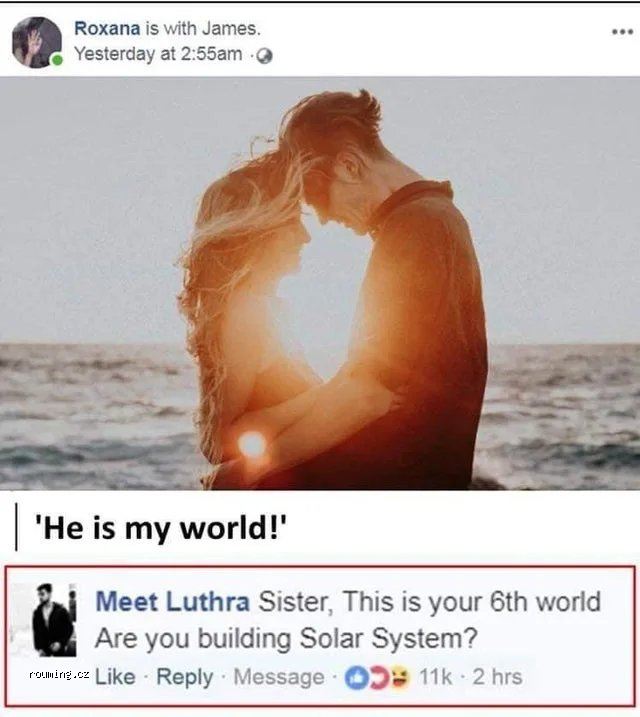Open Roxana's profile picture
640x717 pixels.
[x=36, y=42]
